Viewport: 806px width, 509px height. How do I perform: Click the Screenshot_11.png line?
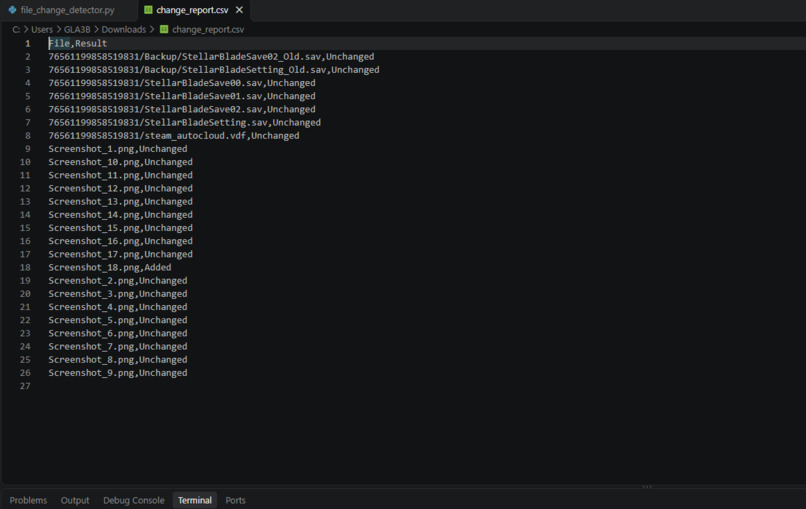coord(120,175)
